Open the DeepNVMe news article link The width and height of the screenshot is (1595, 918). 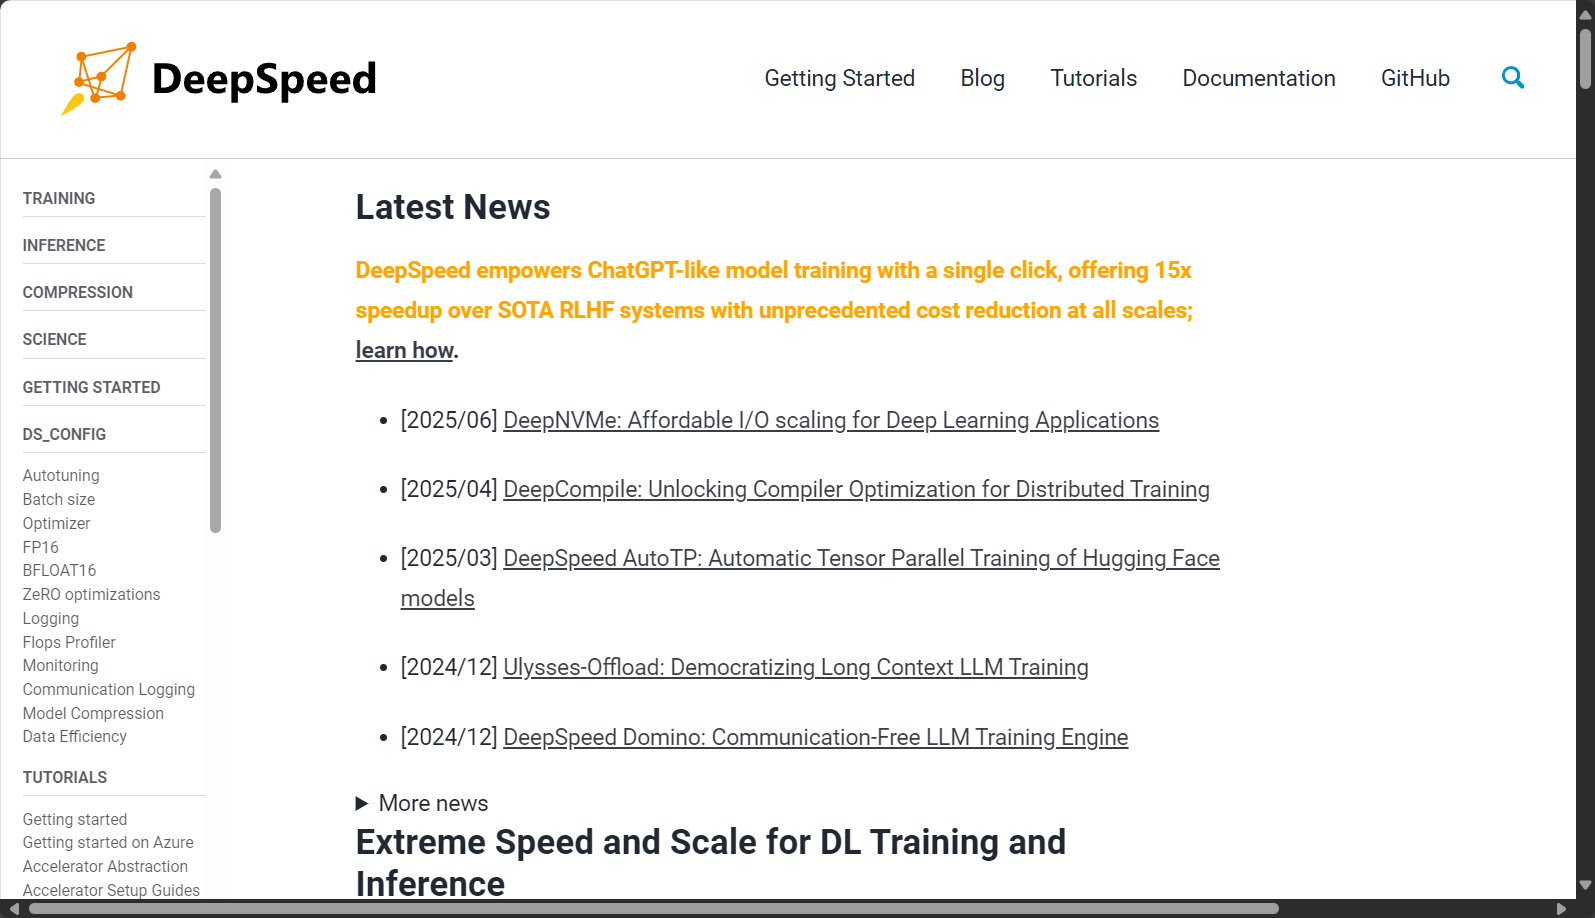coord(831,420)
